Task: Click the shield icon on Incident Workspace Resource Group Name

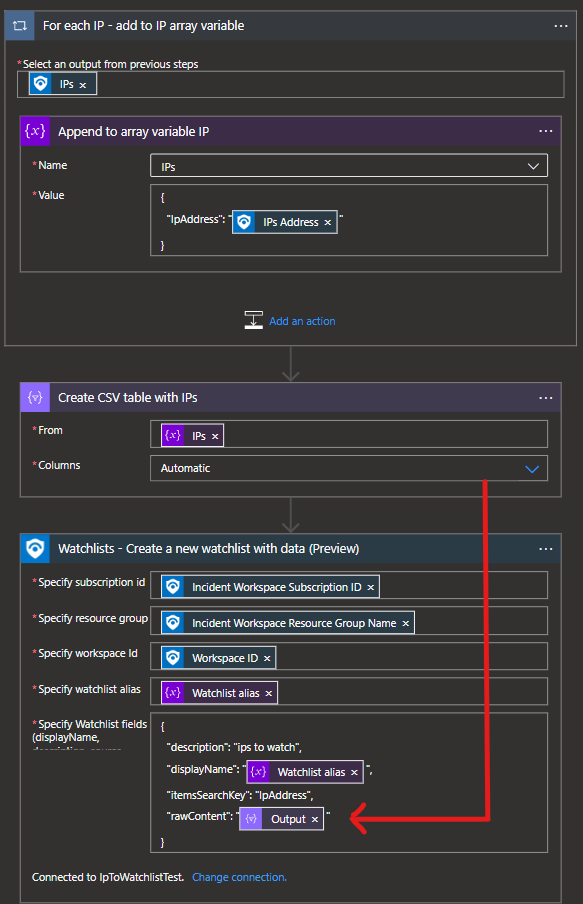Action: click(173, 623)
